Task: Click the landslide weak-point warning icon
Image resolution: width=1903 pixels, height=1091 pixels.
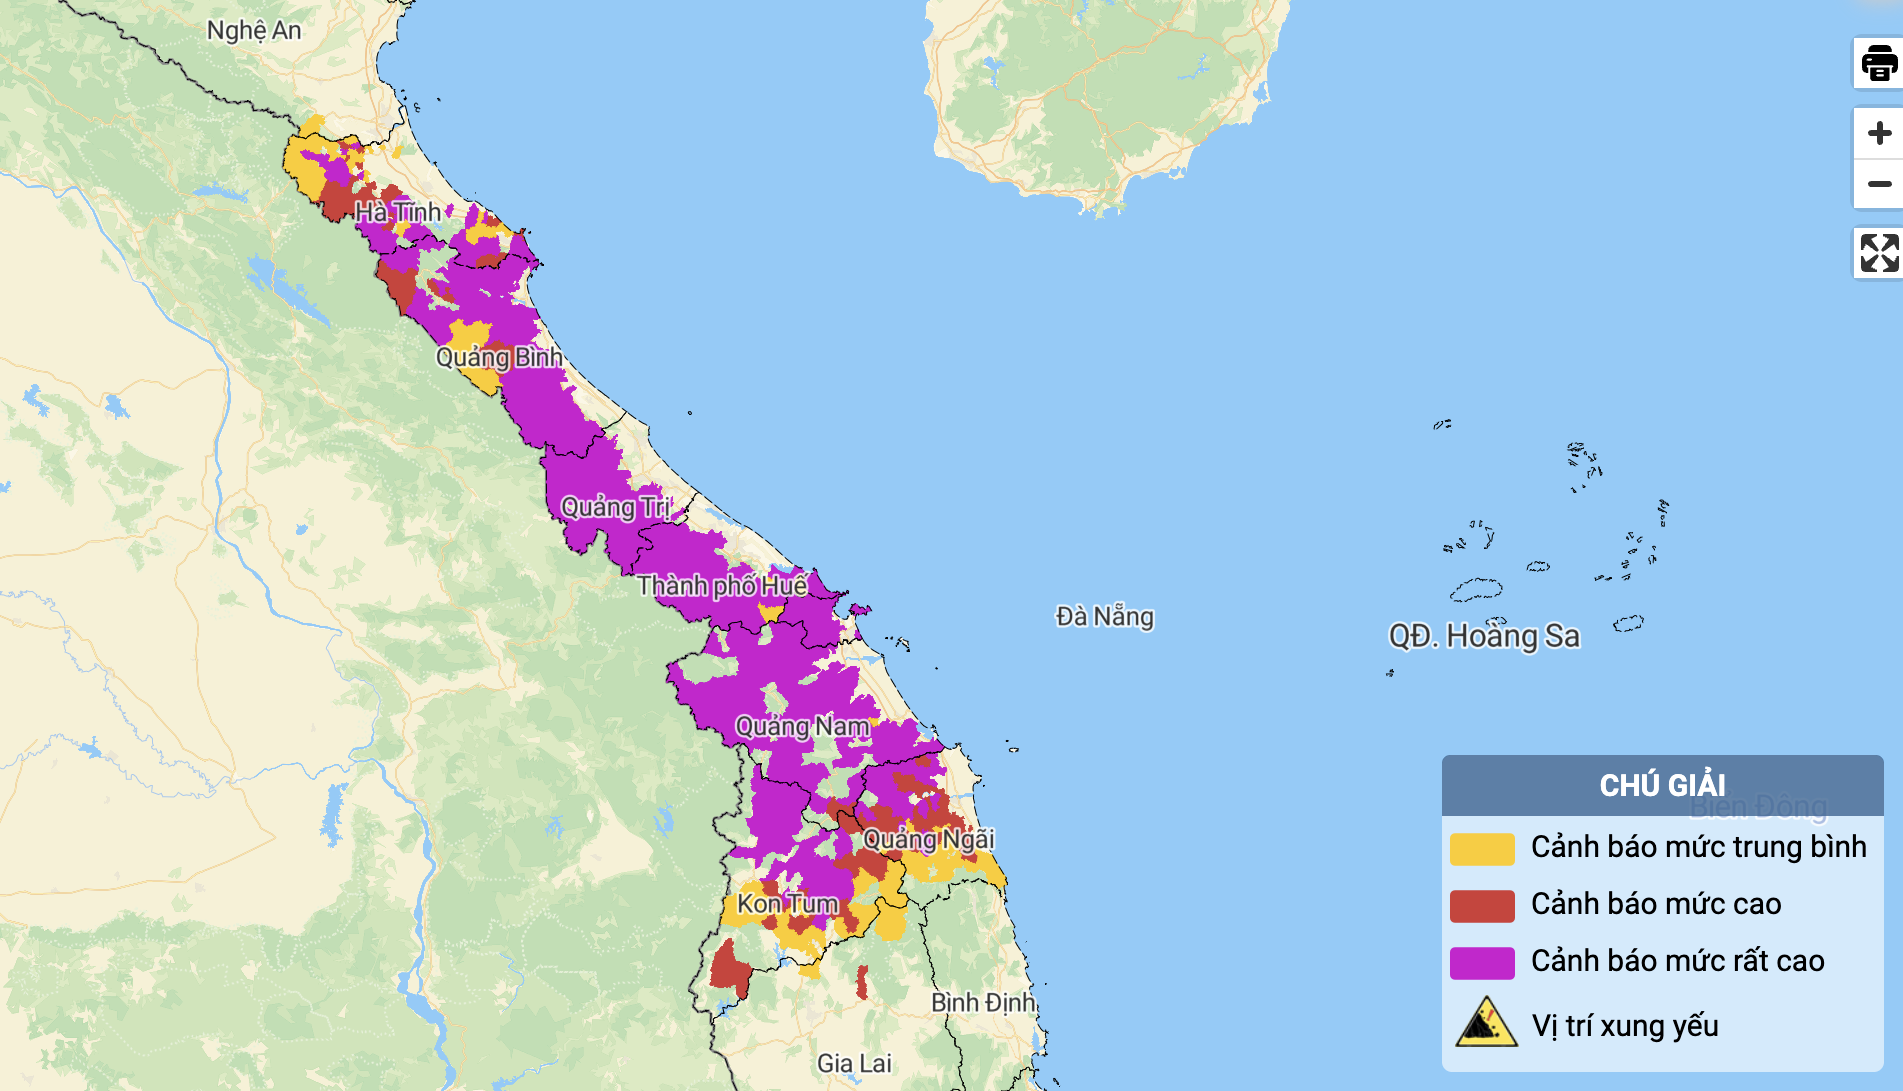Action: point(1486,1022)
